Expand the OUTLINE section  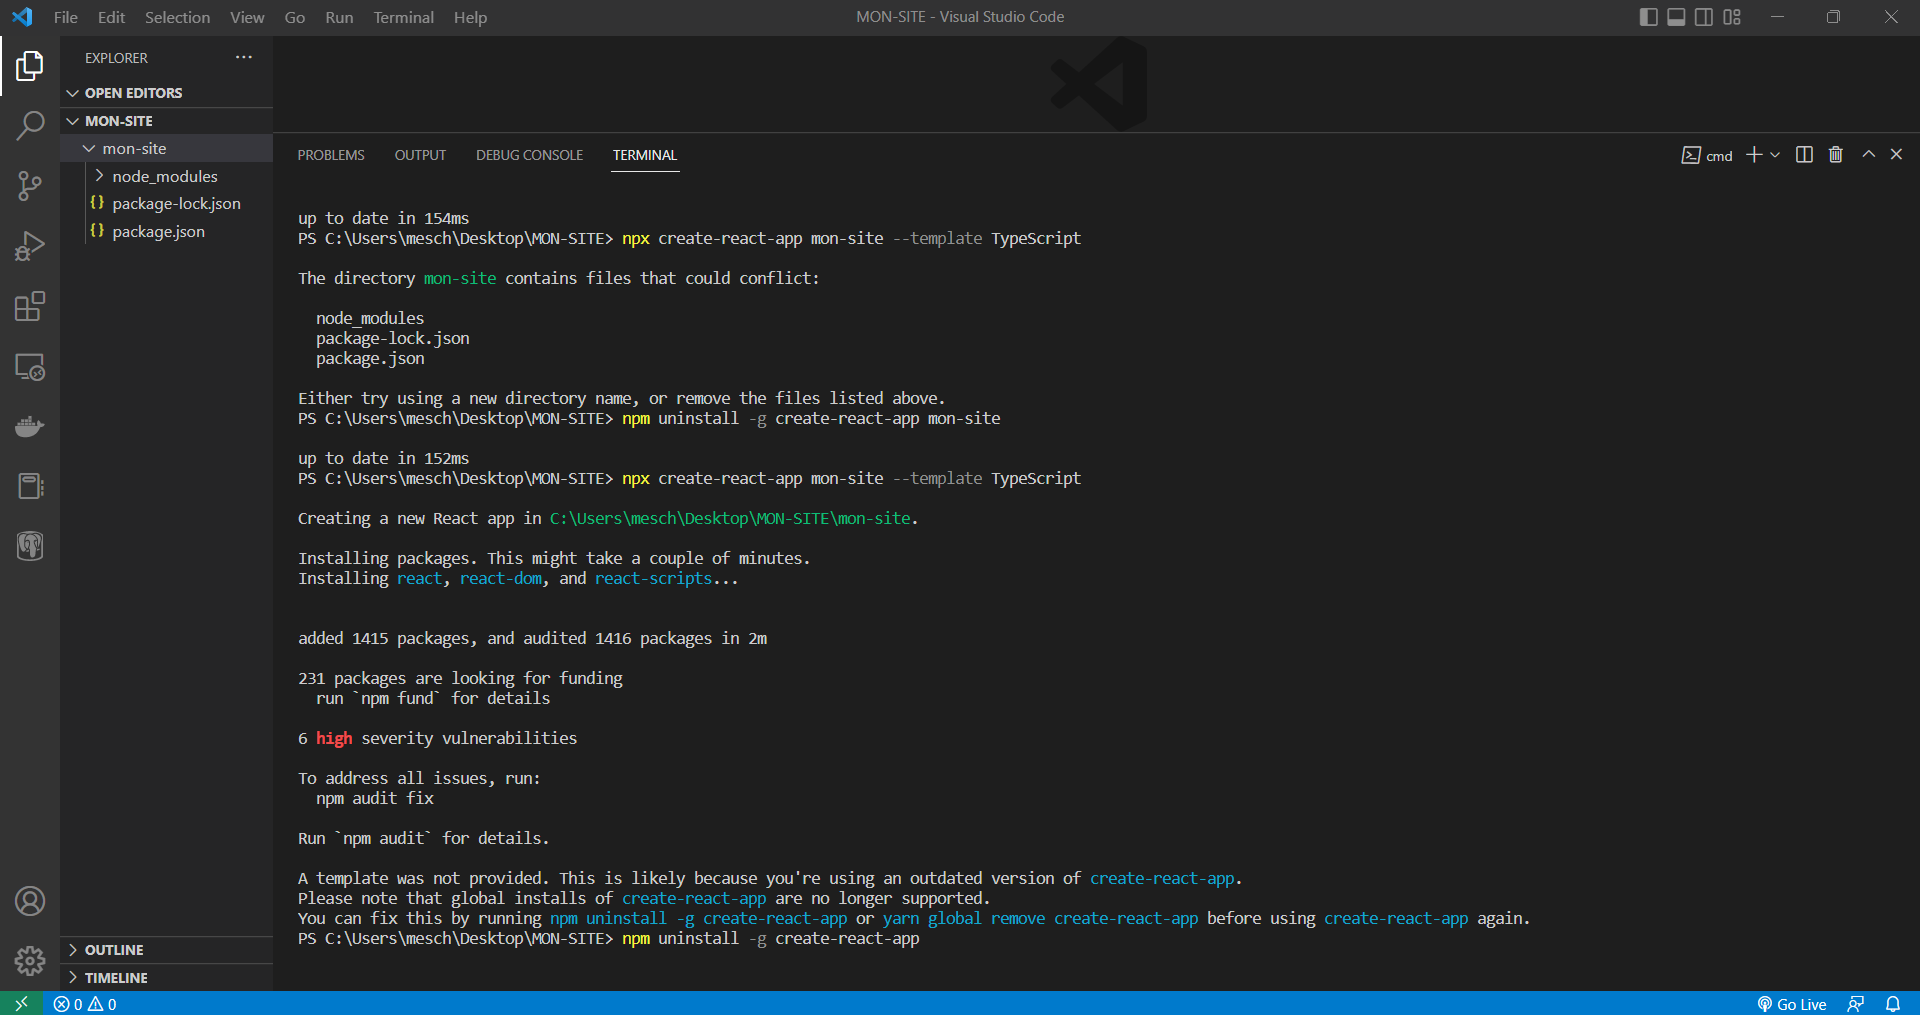point(166,950)
